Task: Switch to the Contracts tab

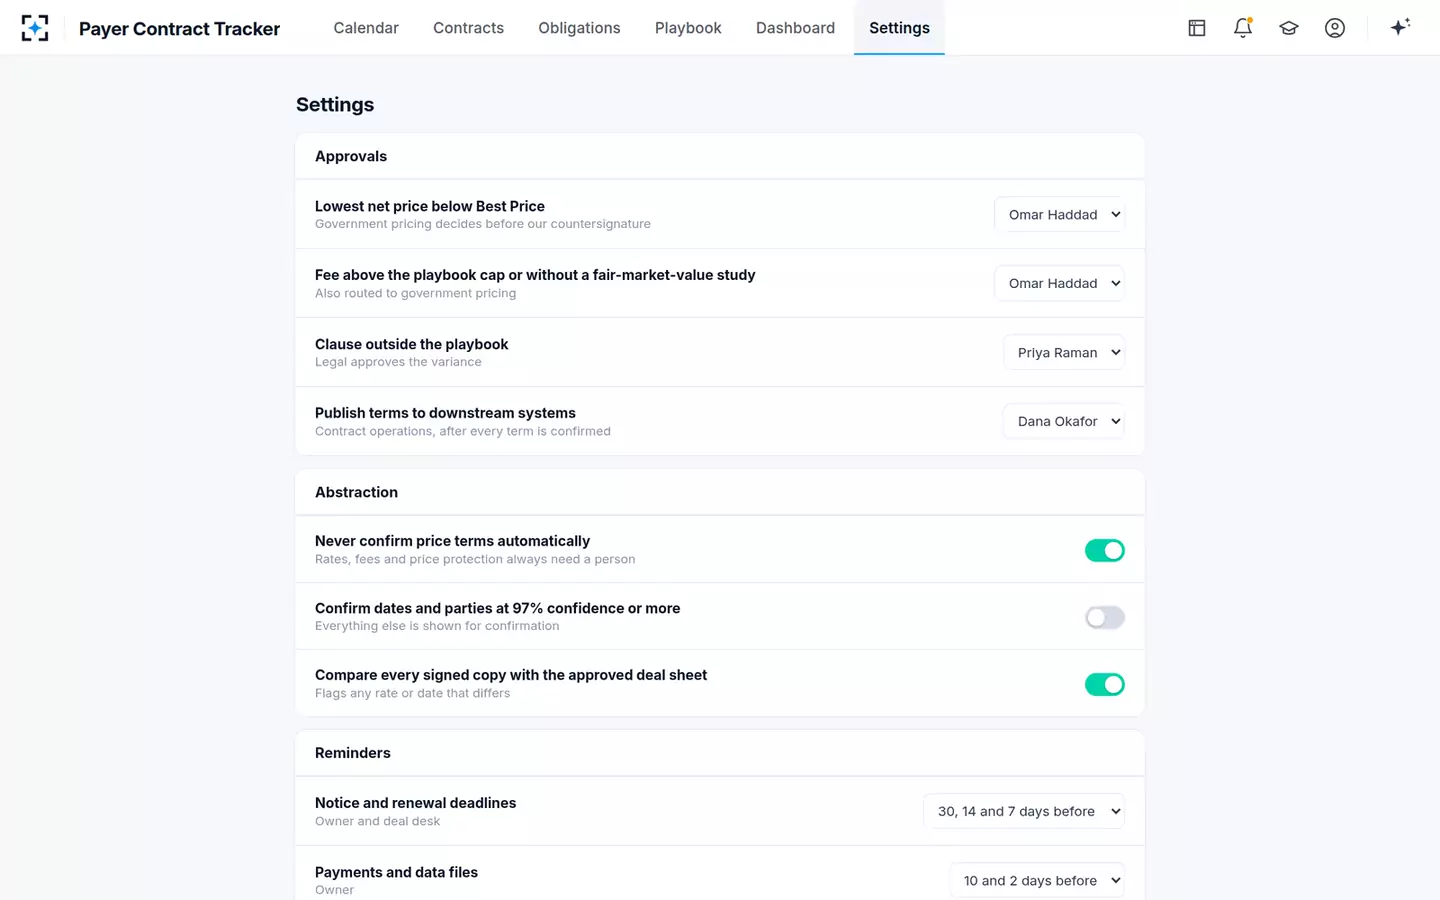Action: coord(468,28)
